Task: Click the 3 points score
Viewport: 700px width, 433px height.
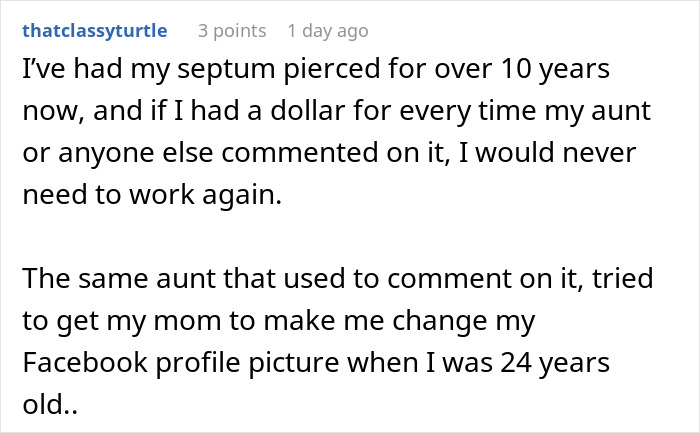Action: 232,31
